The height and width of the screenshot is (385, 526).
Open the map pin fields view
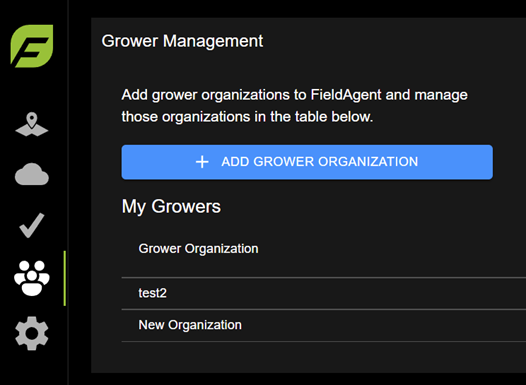coord(32,124)
